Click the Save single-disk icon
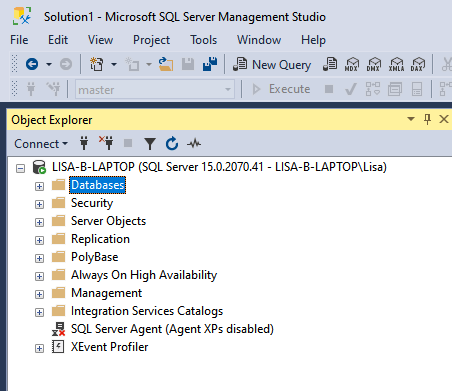 point(188,64)
